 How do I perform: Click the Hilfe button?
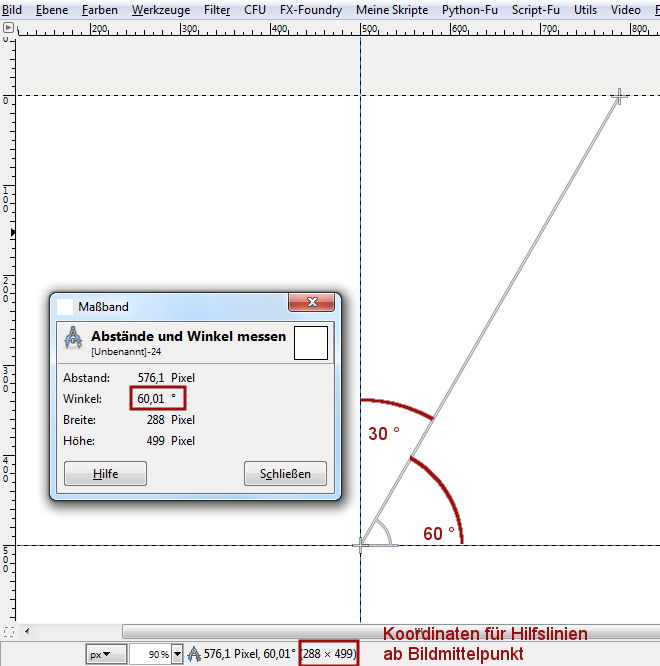click(x=105, y=474)
